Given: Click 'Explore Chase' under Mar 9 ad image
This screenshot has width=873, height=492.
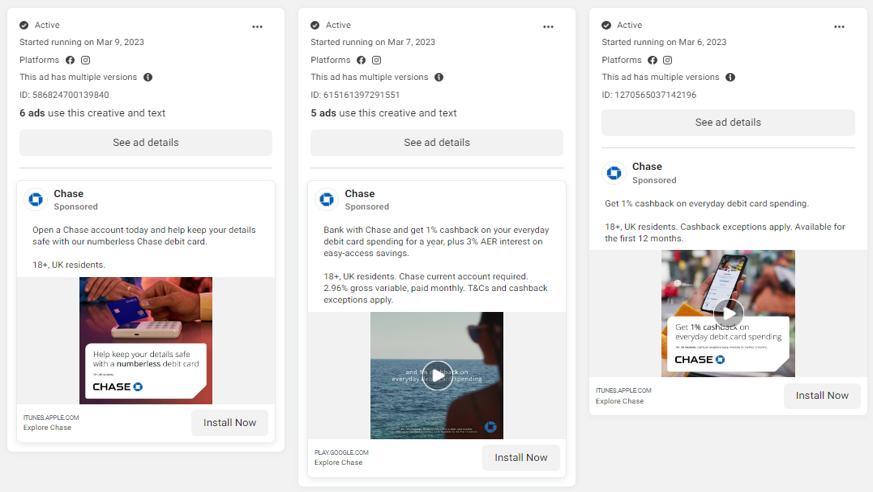Looking at the screenshot, I should 47,428.
